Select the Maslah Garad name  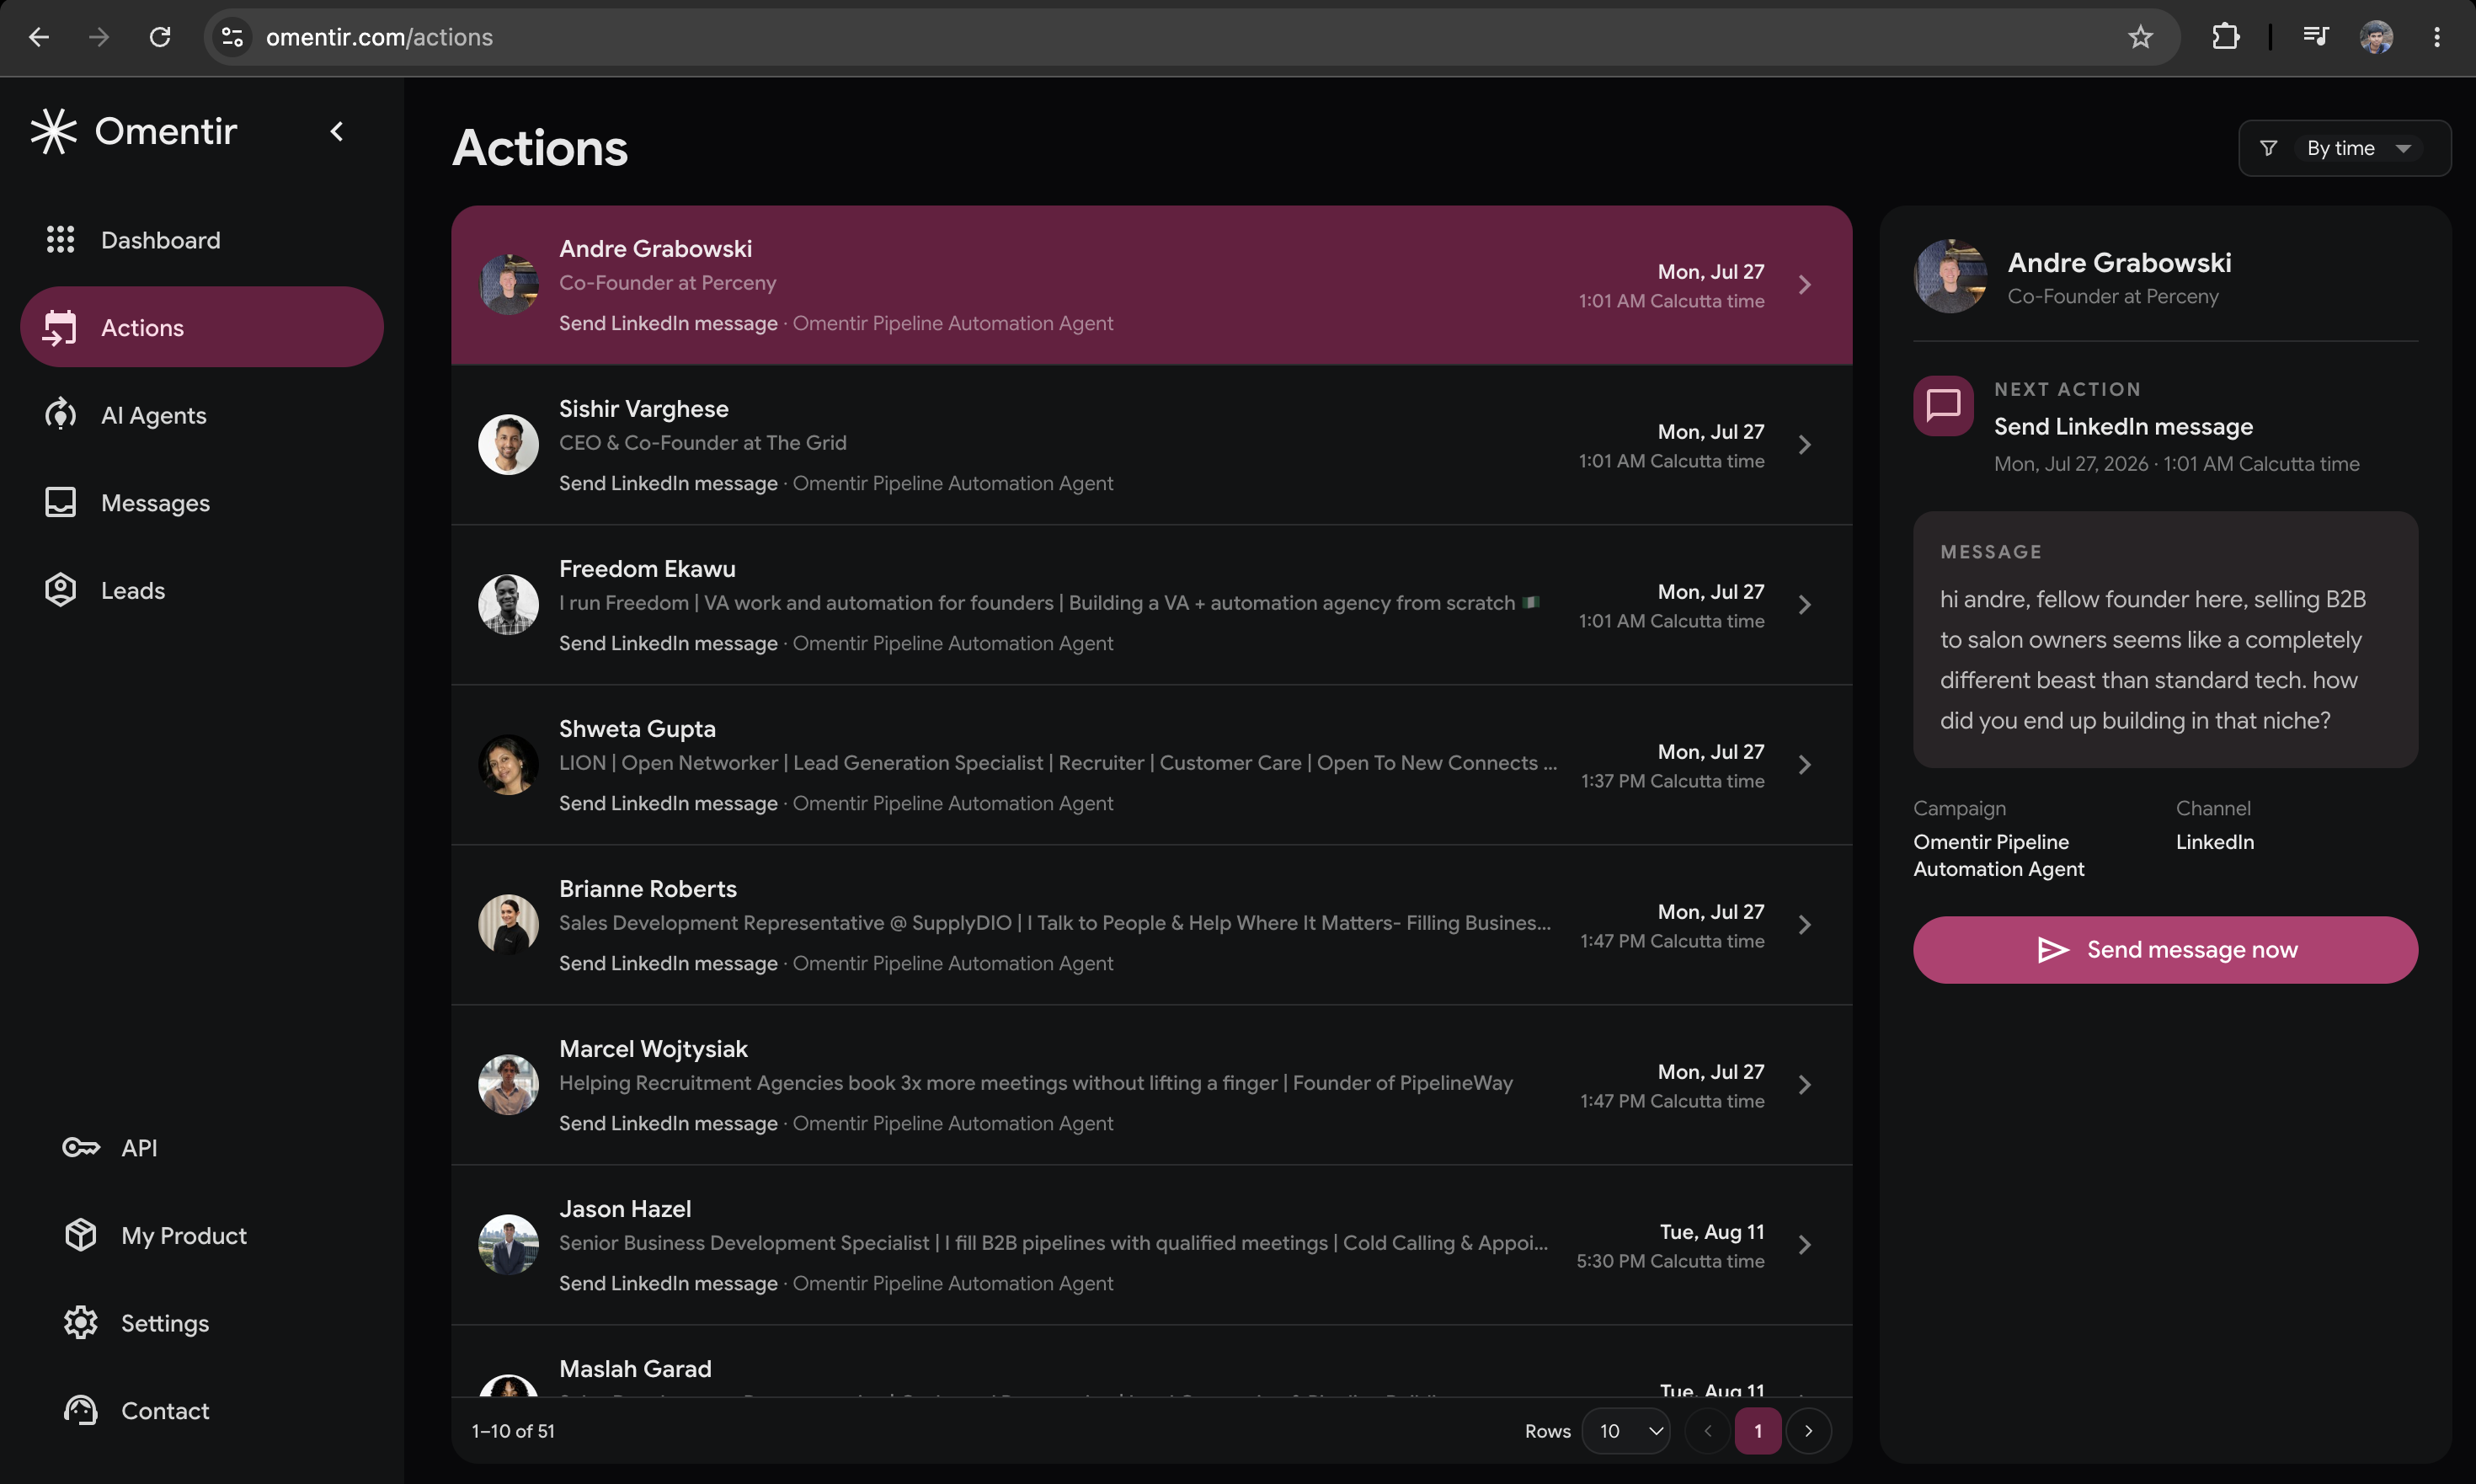[635, 1369]
